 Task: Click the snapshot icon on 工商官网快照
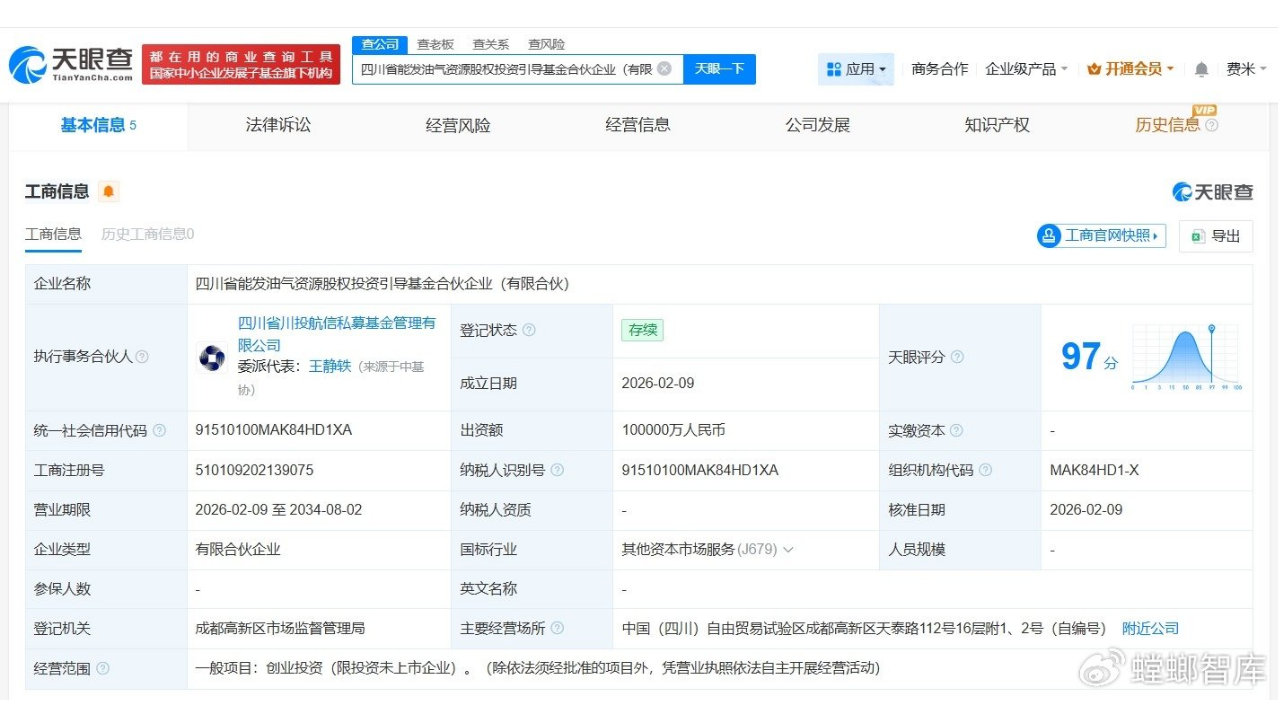point(1049,236)
